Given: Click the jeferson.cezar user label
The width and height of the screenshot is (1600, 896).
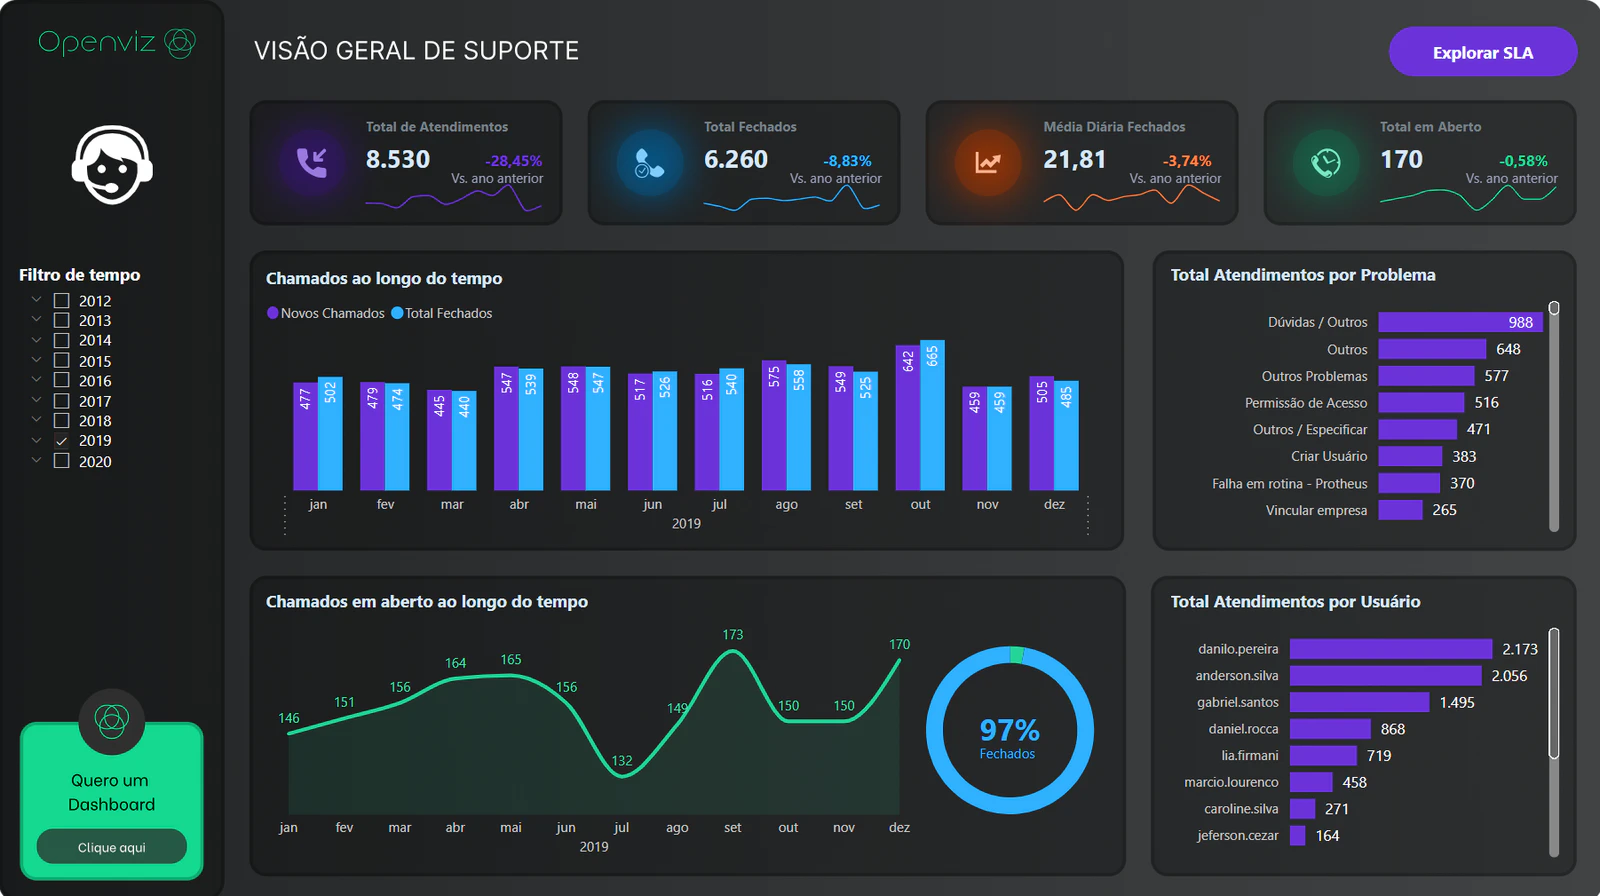Looking at the screenshot, I should [x=1238, y=835].
